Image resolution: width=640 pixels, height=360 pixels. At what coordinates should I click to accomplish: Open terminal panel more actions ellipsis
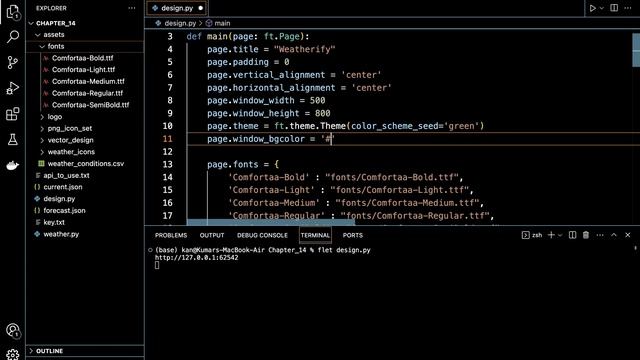[x=600, y=235]
